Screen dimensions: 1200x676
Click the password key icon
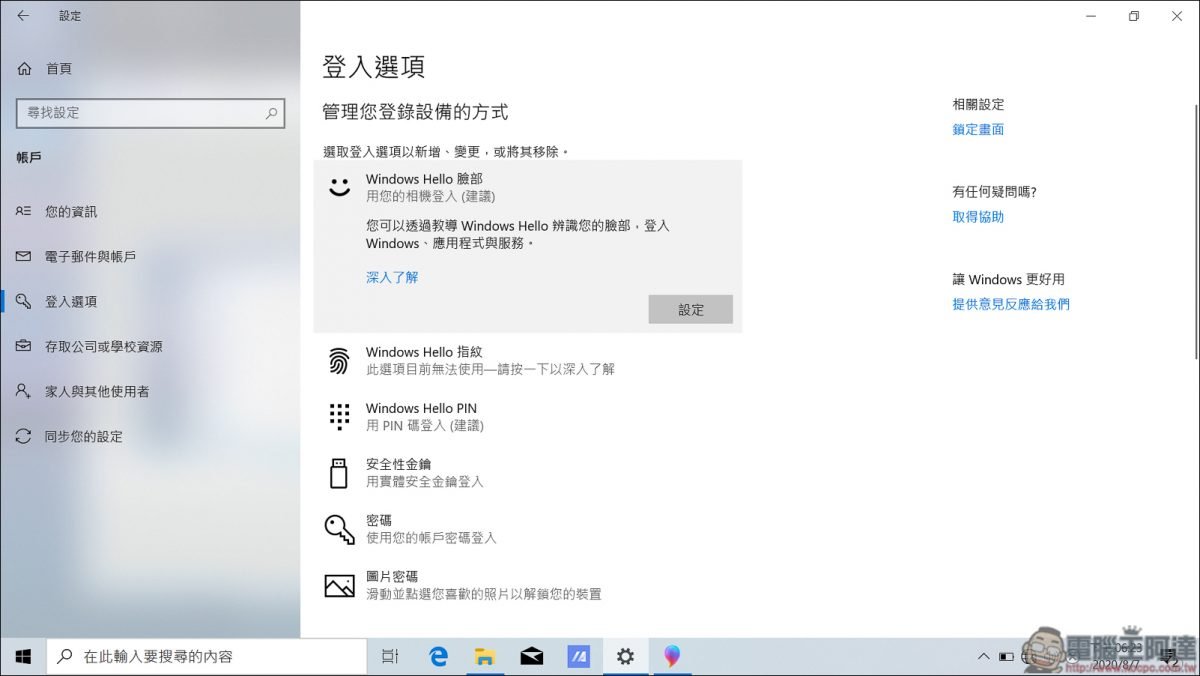click(x=339, y=529)
